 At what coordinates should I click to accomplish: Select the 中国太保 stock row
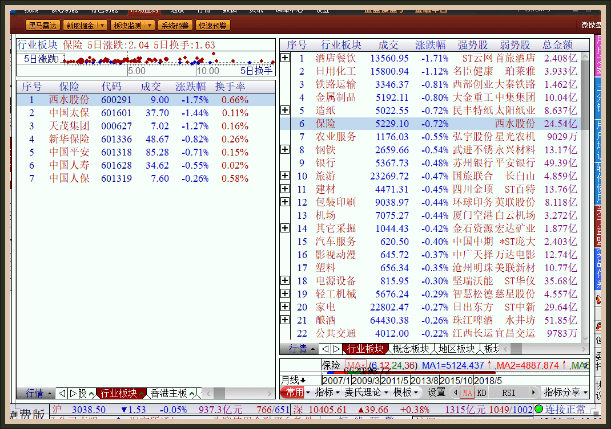146,113
